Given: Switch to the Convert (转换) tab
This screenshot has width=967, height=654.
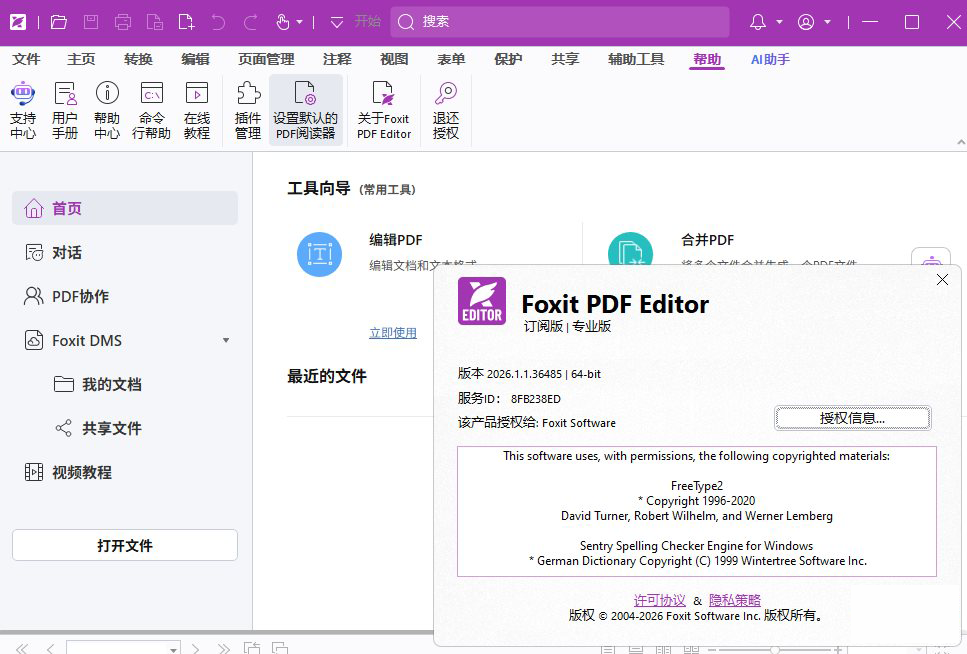Looking at the screenshot, I should pyautogui.click(x=138, y=59).
